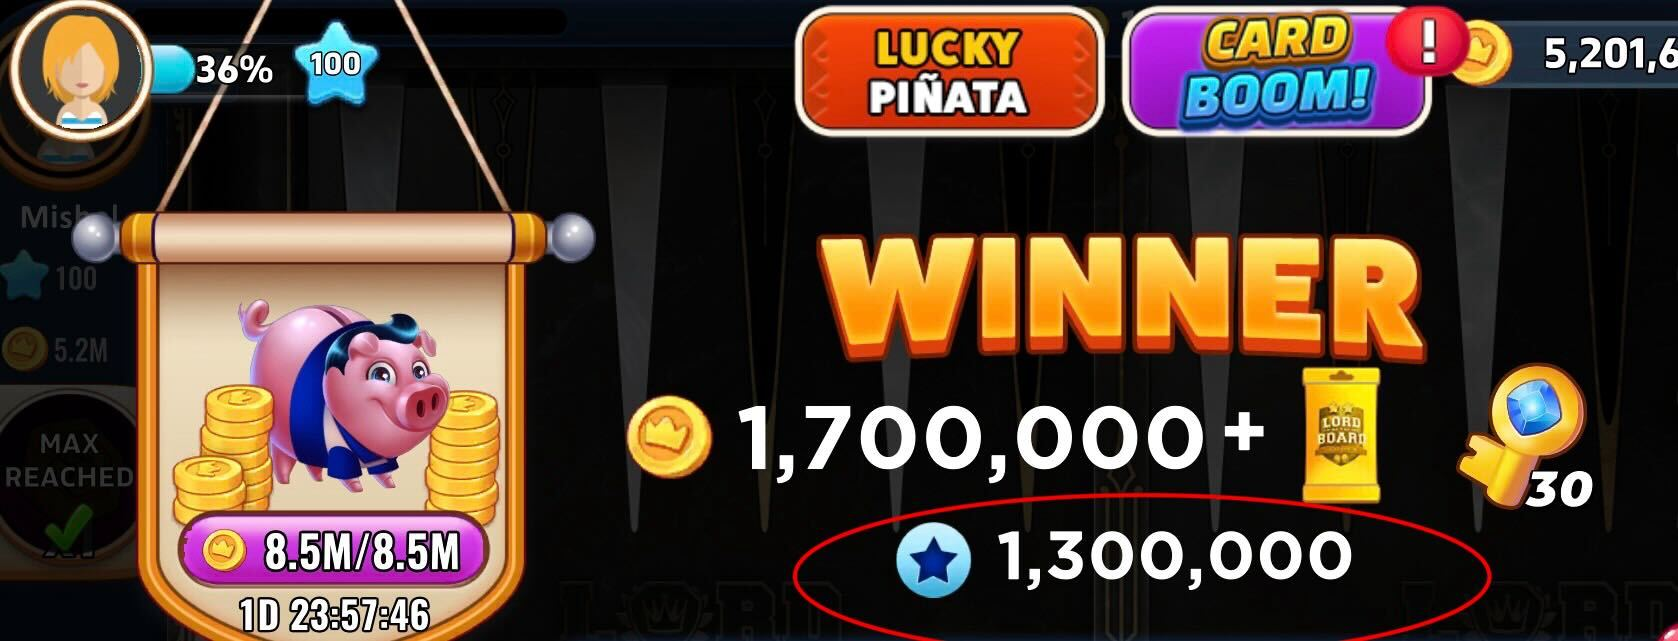Tap the red exclamation alert badge

1428,42
